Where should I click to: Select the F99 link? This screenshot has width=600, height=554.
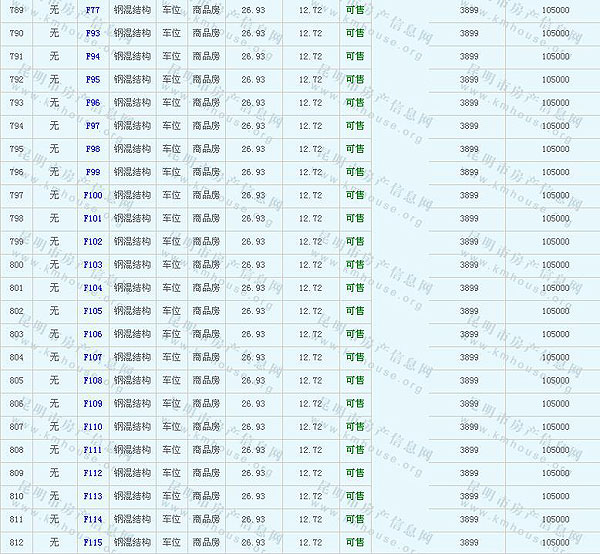pos(93,172)
